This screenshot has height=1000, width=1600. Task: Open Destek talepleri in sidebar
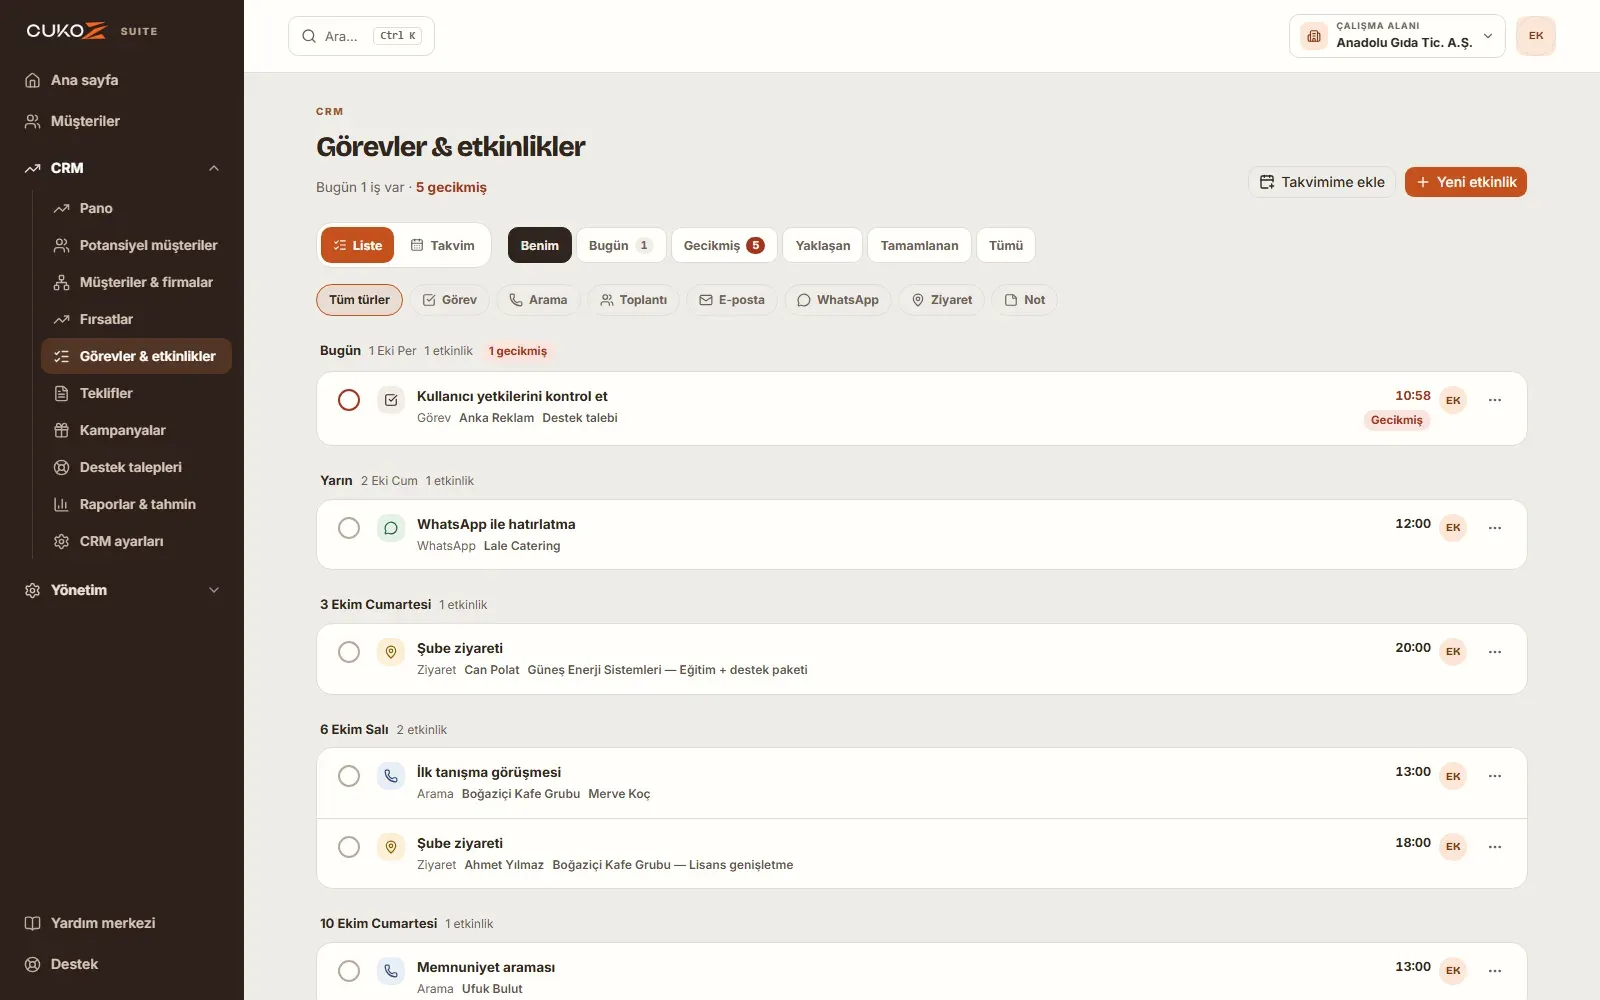tap(136, 467)
